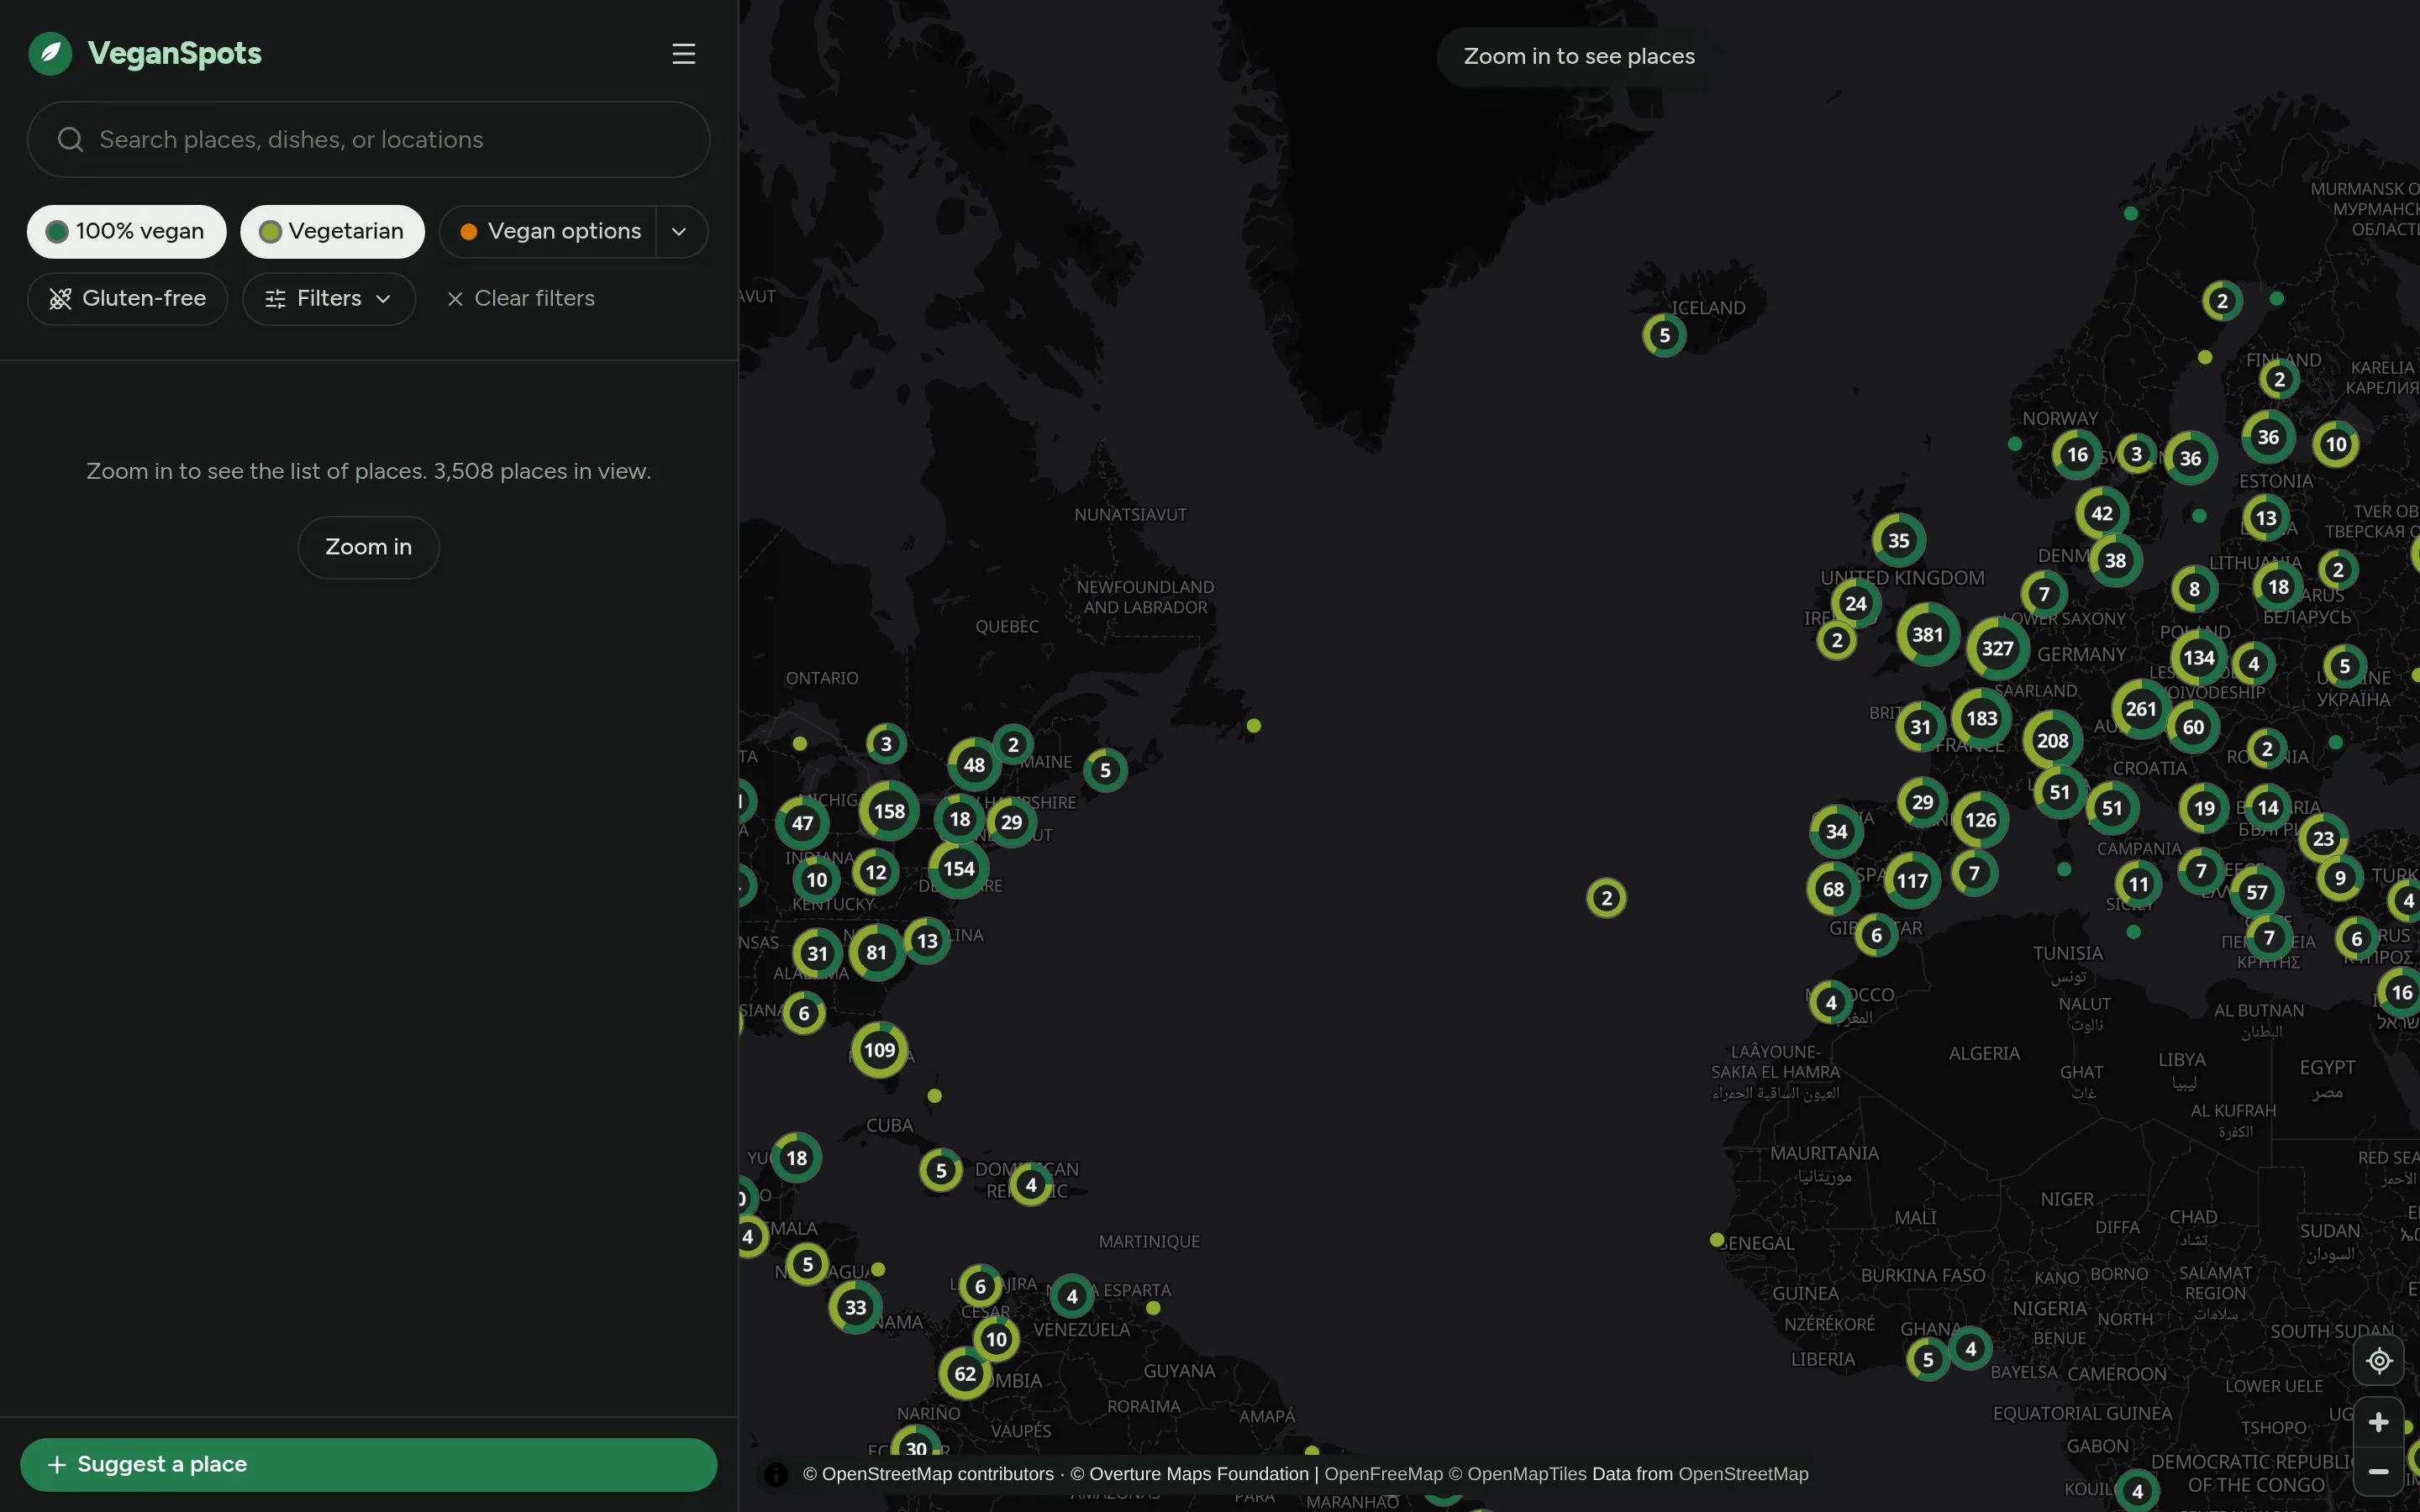Click the locate-me crosshair button
2420x1512 pixels.
click(x=2379, y=1360)
